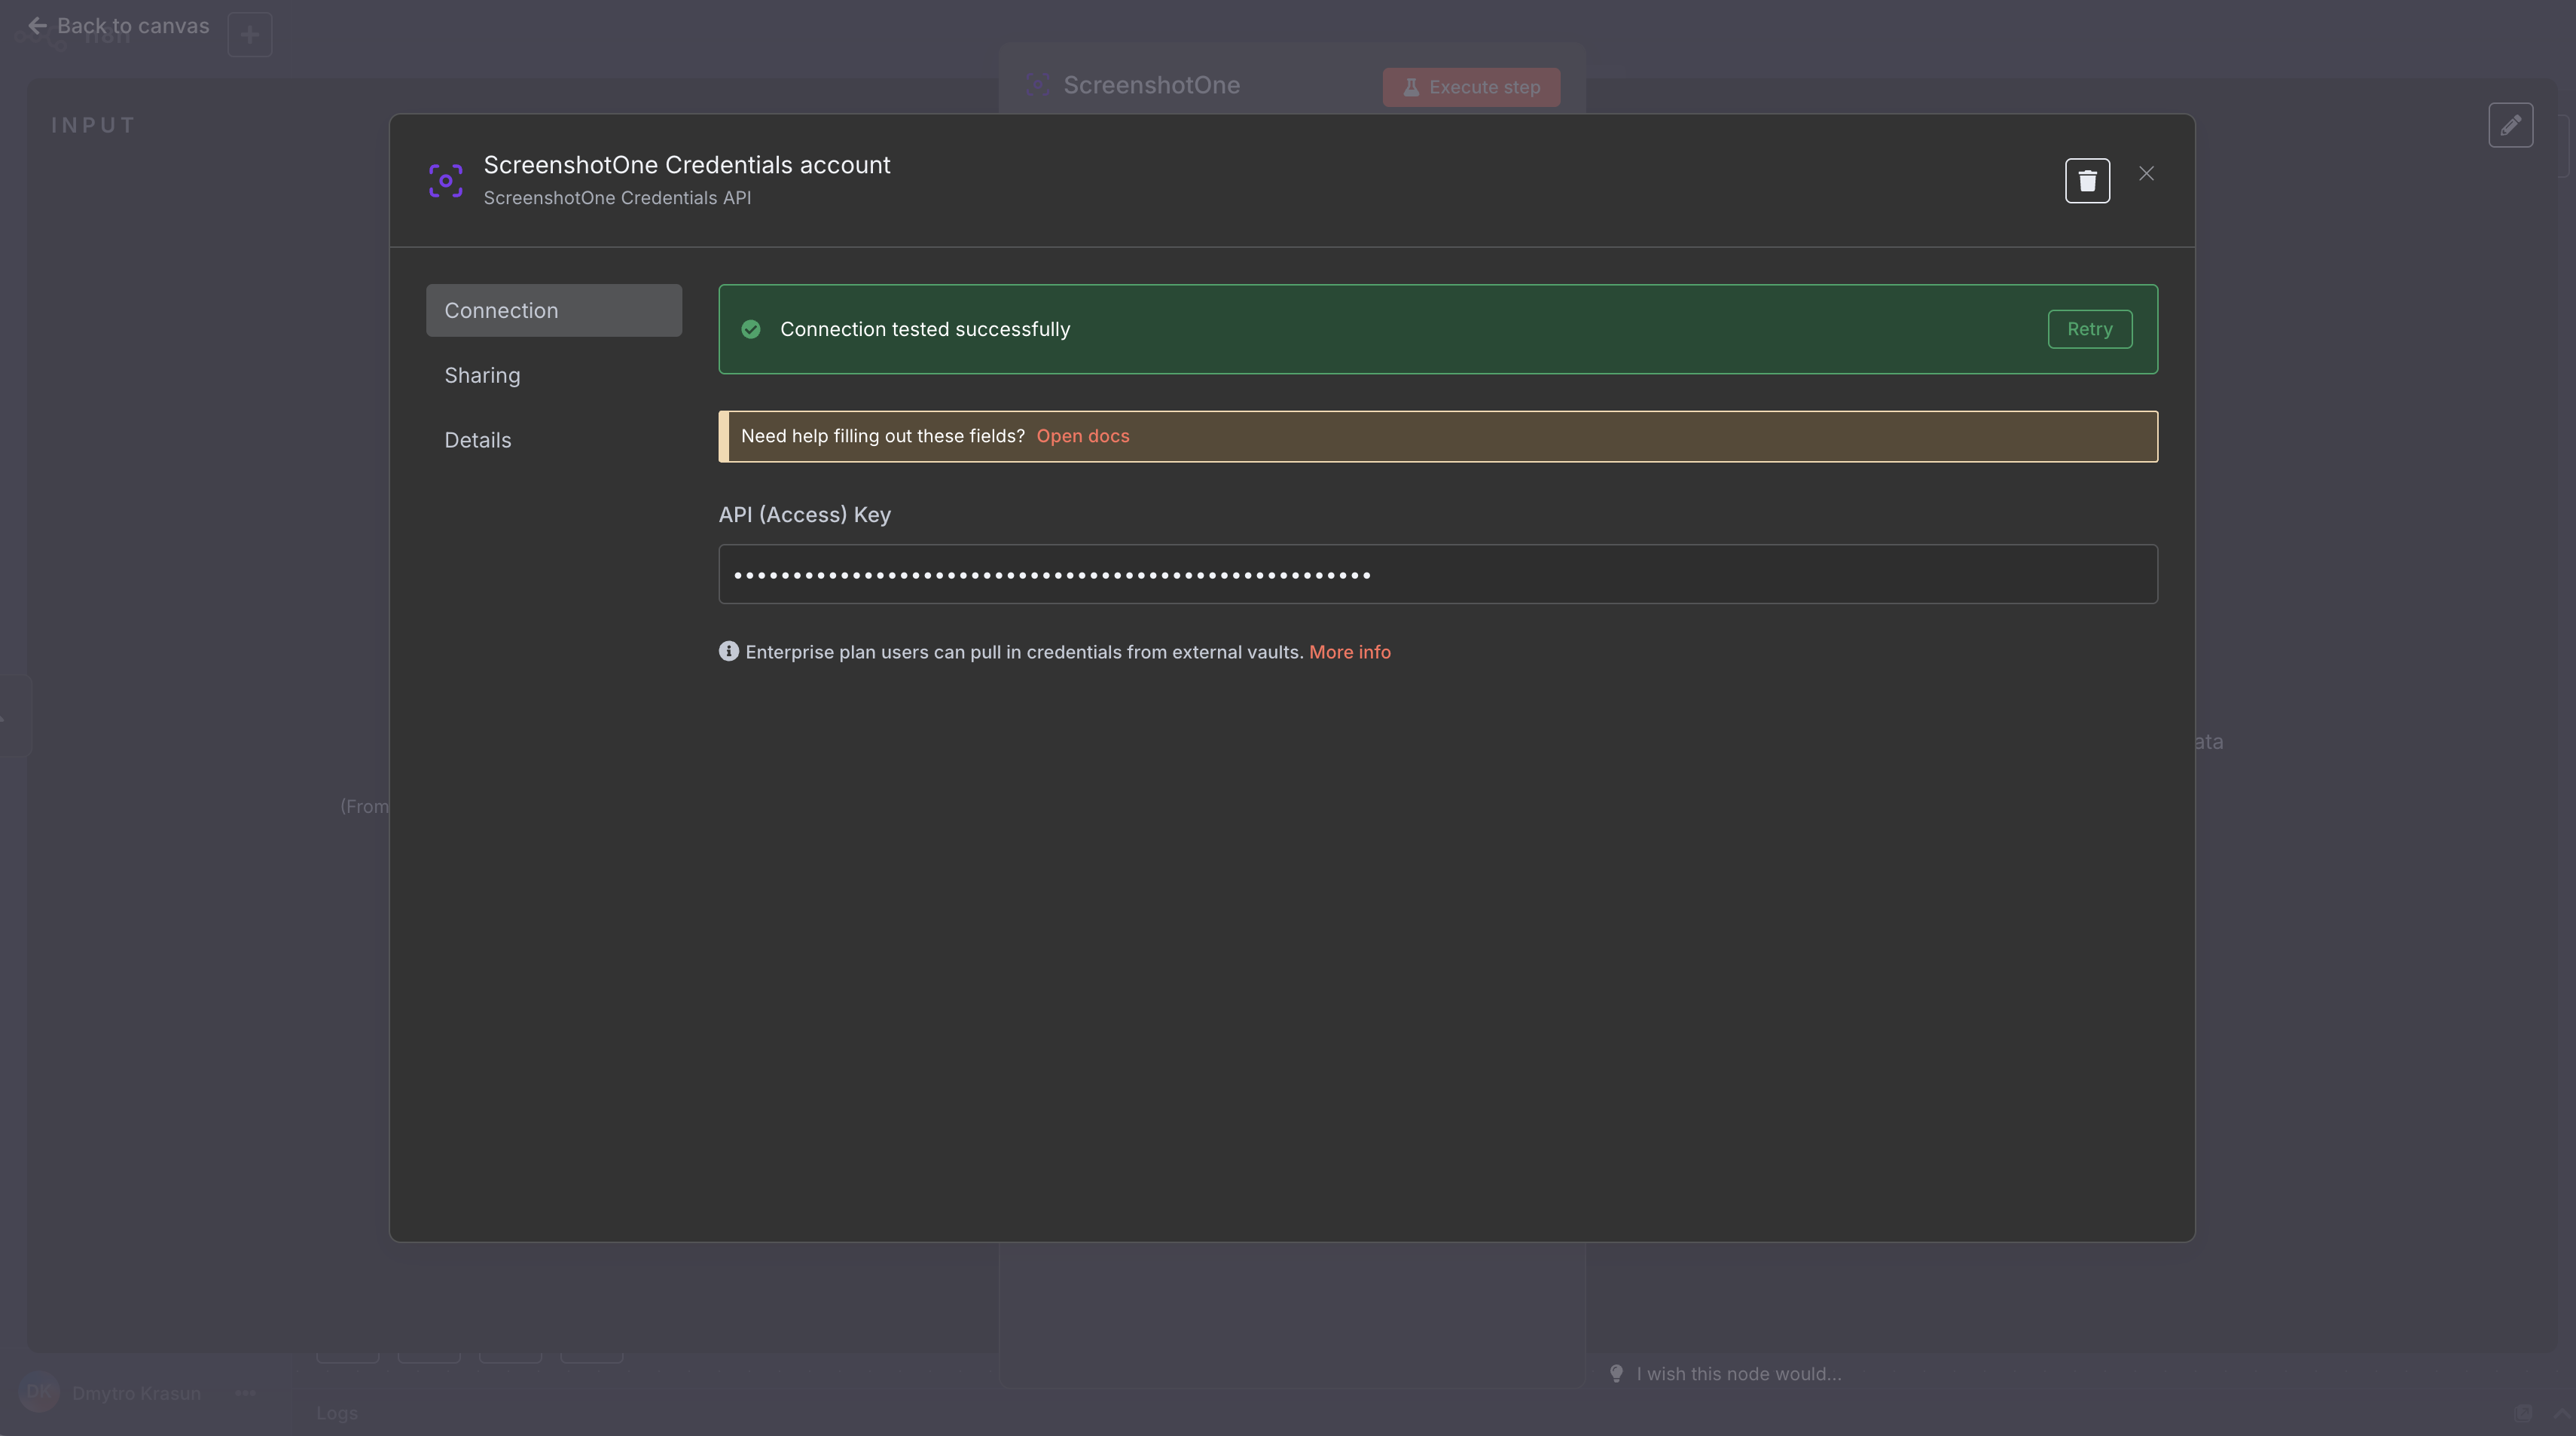2576x1436 pixels.
Task: Click the ScreenshotOne logo in dialog header
Action: tap(446, 181)
